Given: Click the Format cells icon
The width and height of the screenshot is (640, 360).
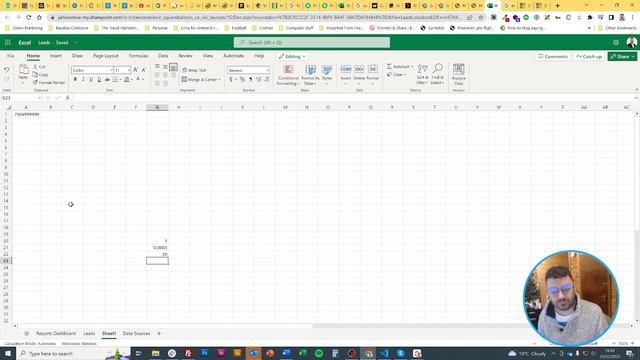Looking at the screenshot, I should tap(373, 70).
